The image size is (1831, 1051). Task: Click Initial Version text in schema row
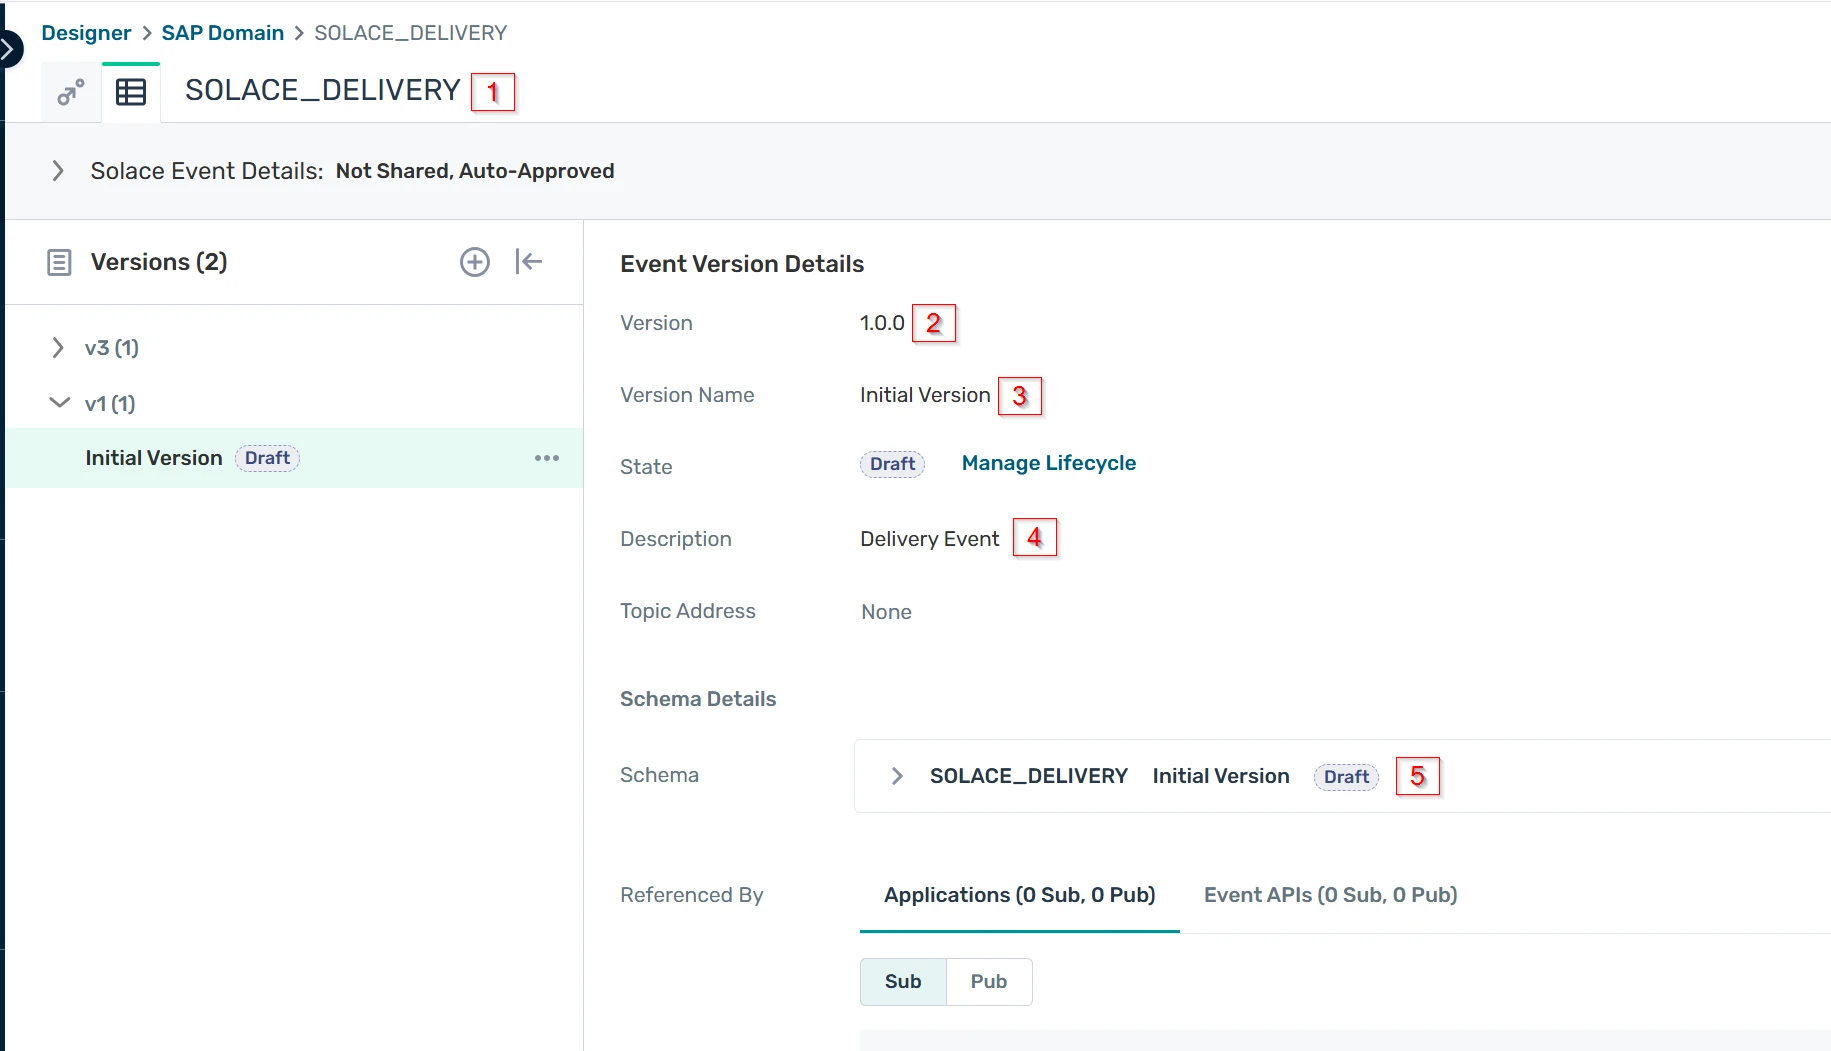(x=1221, y=776)
